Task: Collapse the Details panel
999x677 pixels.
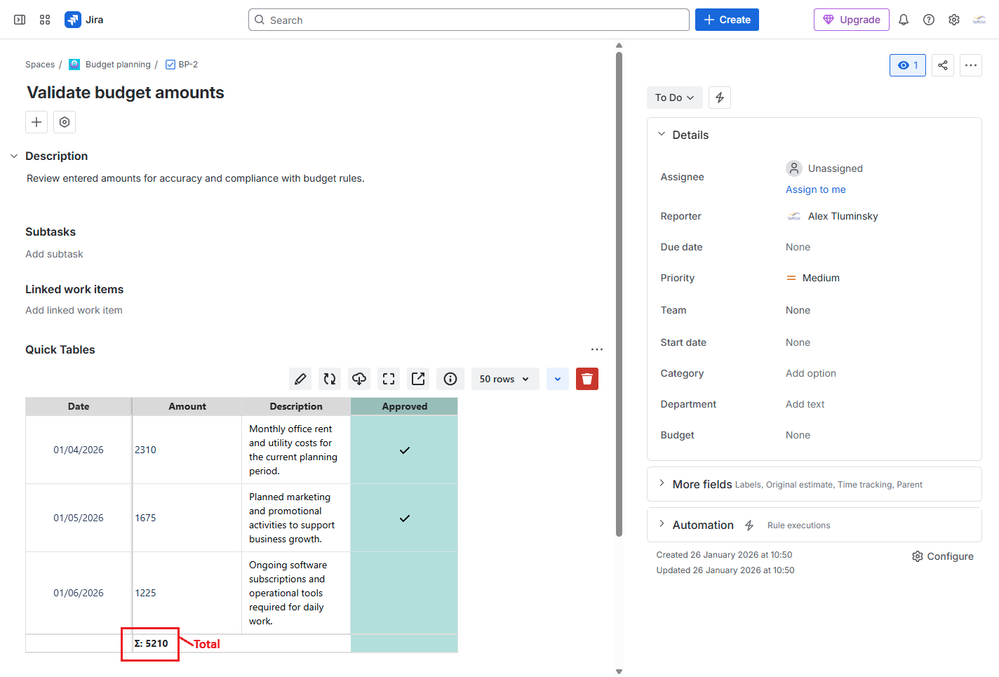Action: pyautogui.click(x=661, y=134)
